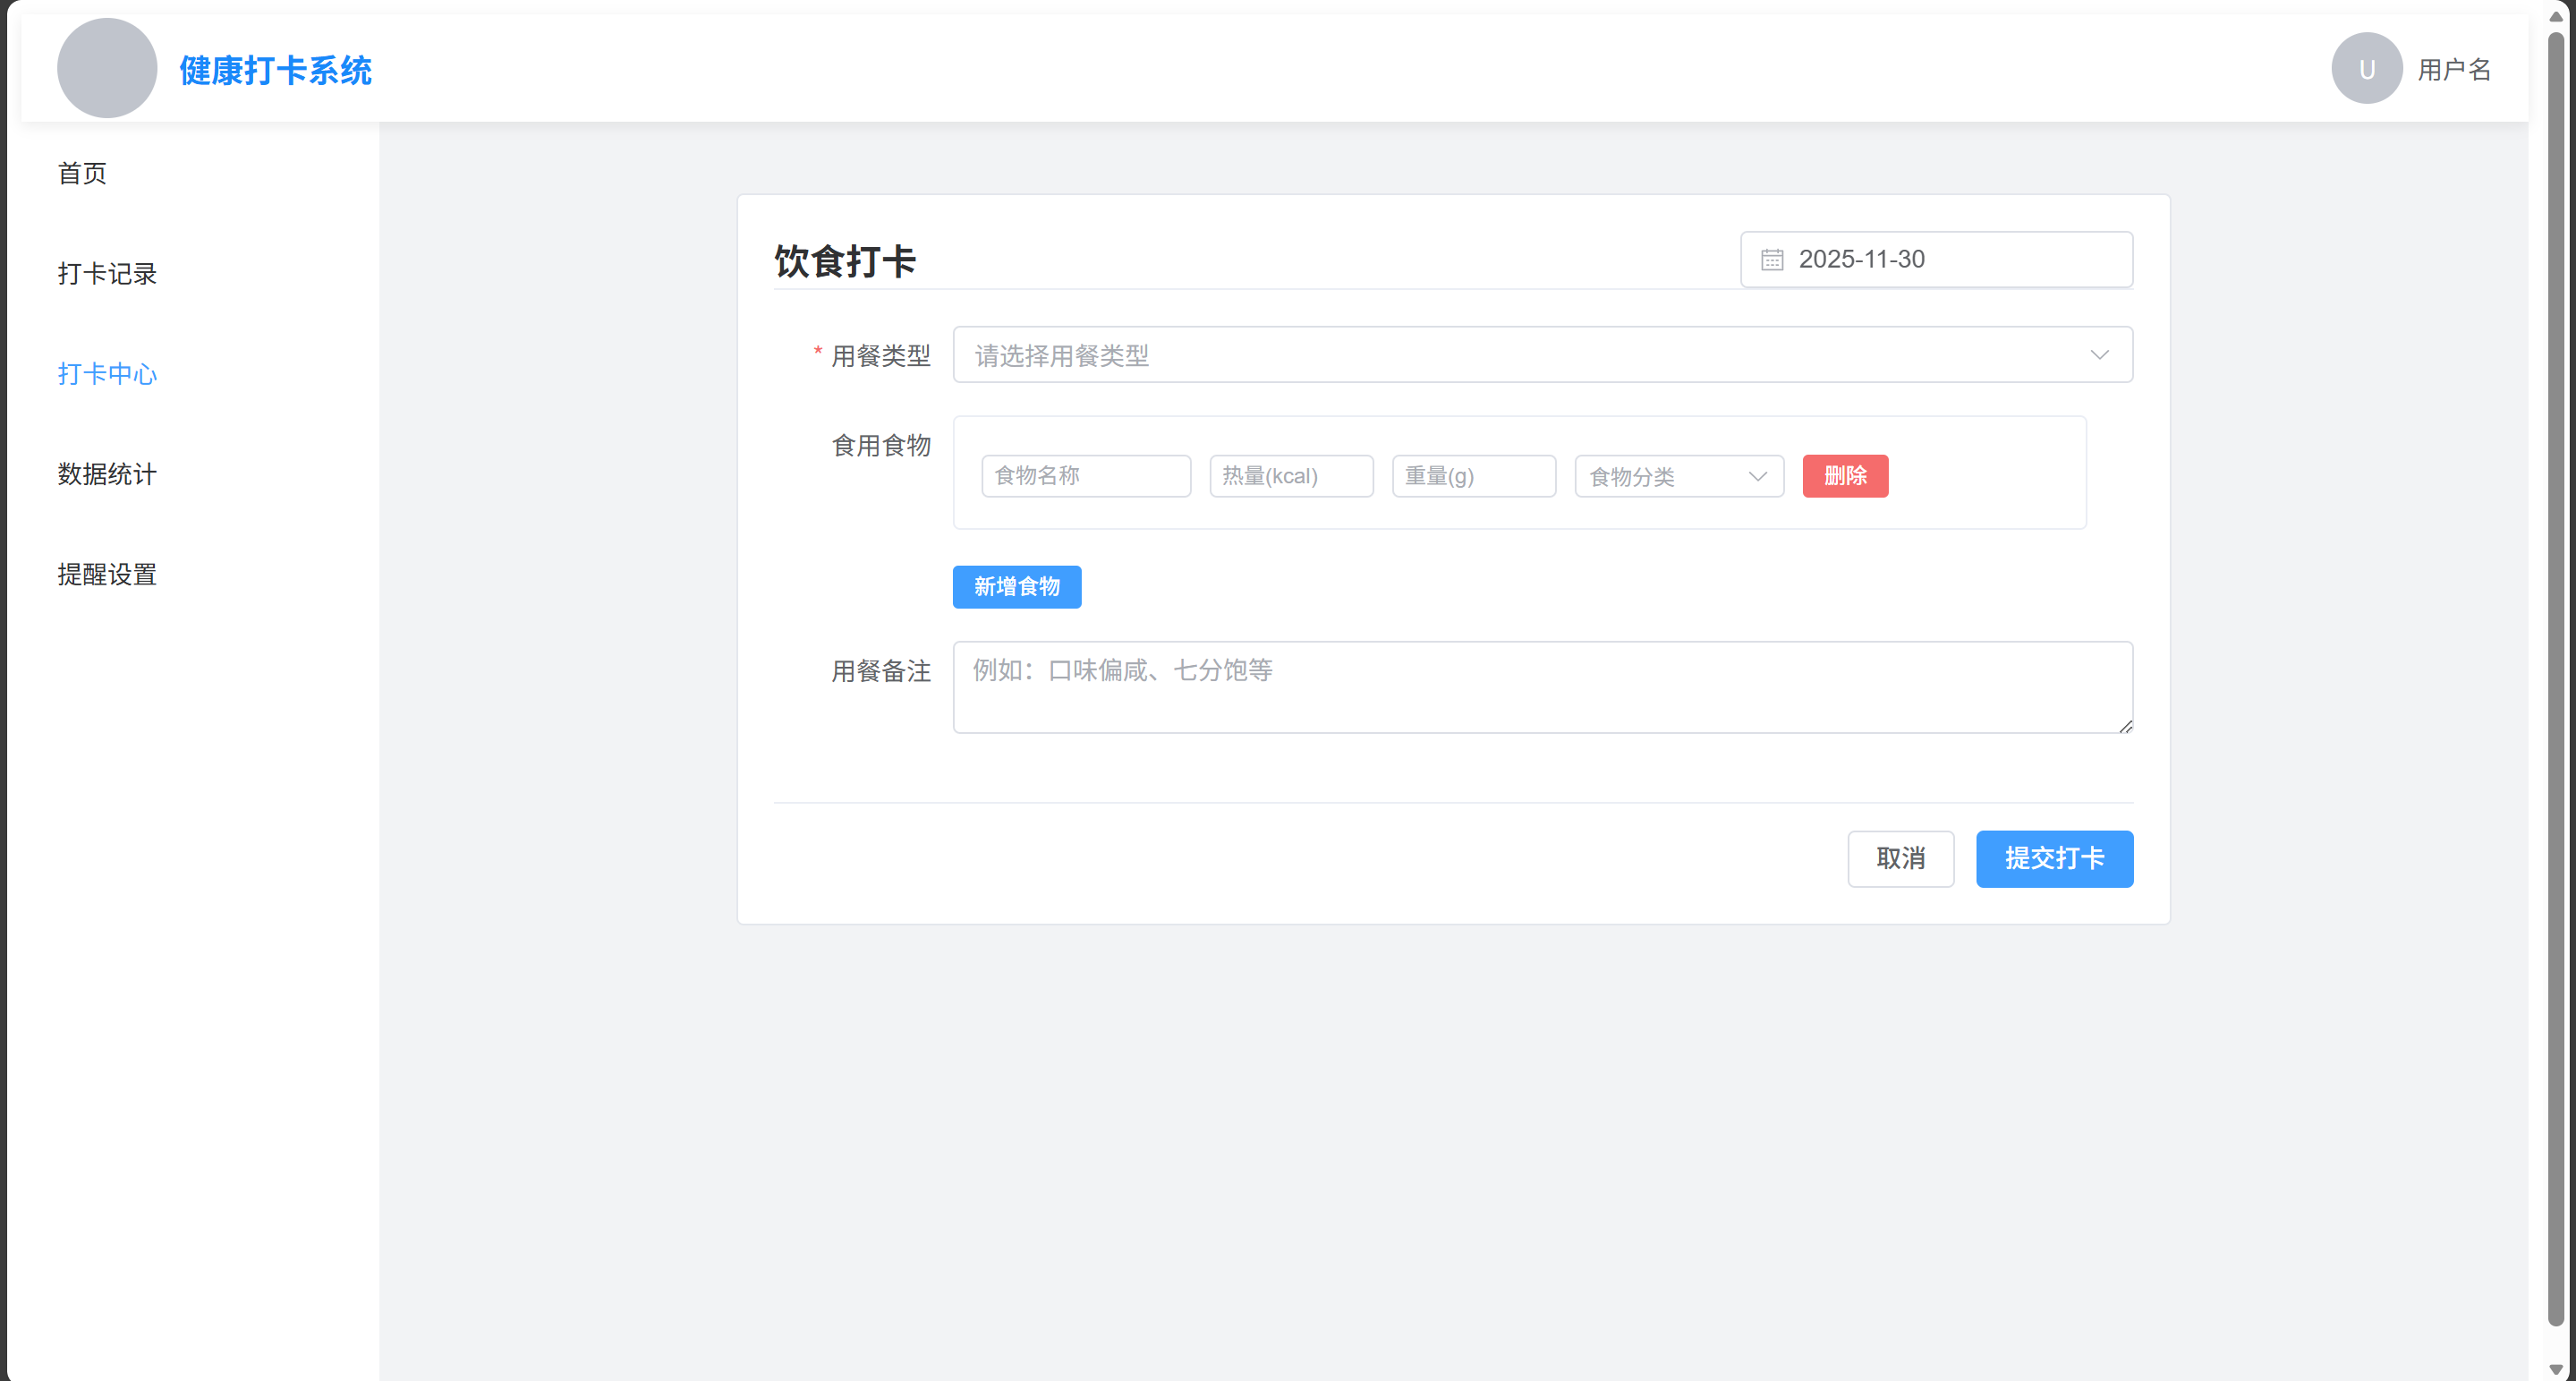This screenshot has height=1381, width=2576.
Task: Select 打卡中心 menu item
Action: pyautogui.click(x=107, y=374)
